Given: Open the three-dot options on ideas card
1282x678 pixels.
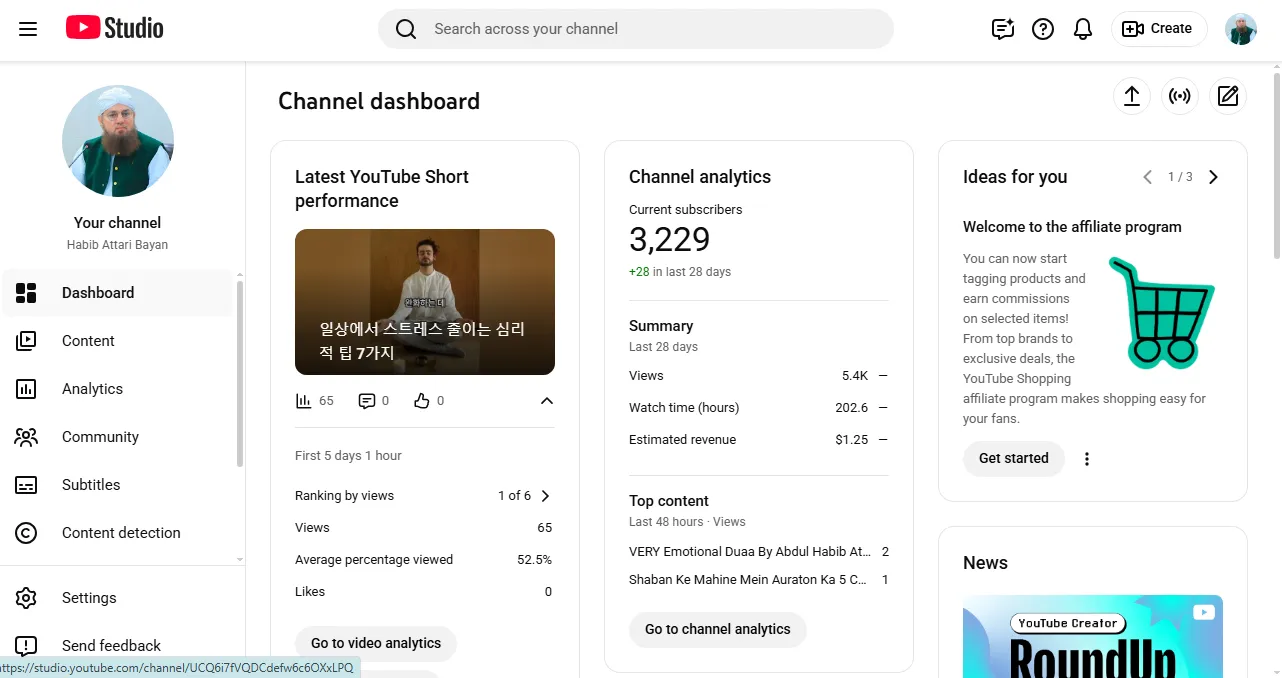Looking at the screenshot, I should (x=1087, y=459).
